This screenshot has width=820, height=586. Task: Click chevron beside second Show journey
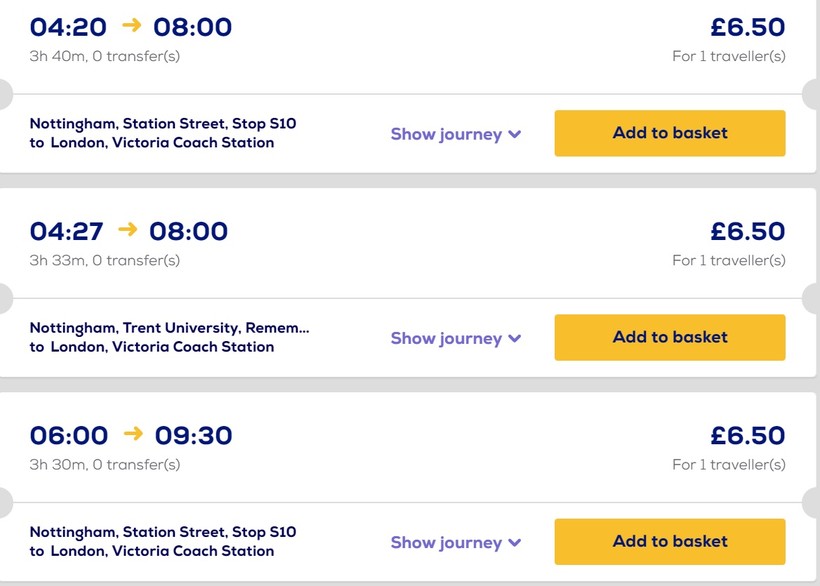[x=515, y=338]
